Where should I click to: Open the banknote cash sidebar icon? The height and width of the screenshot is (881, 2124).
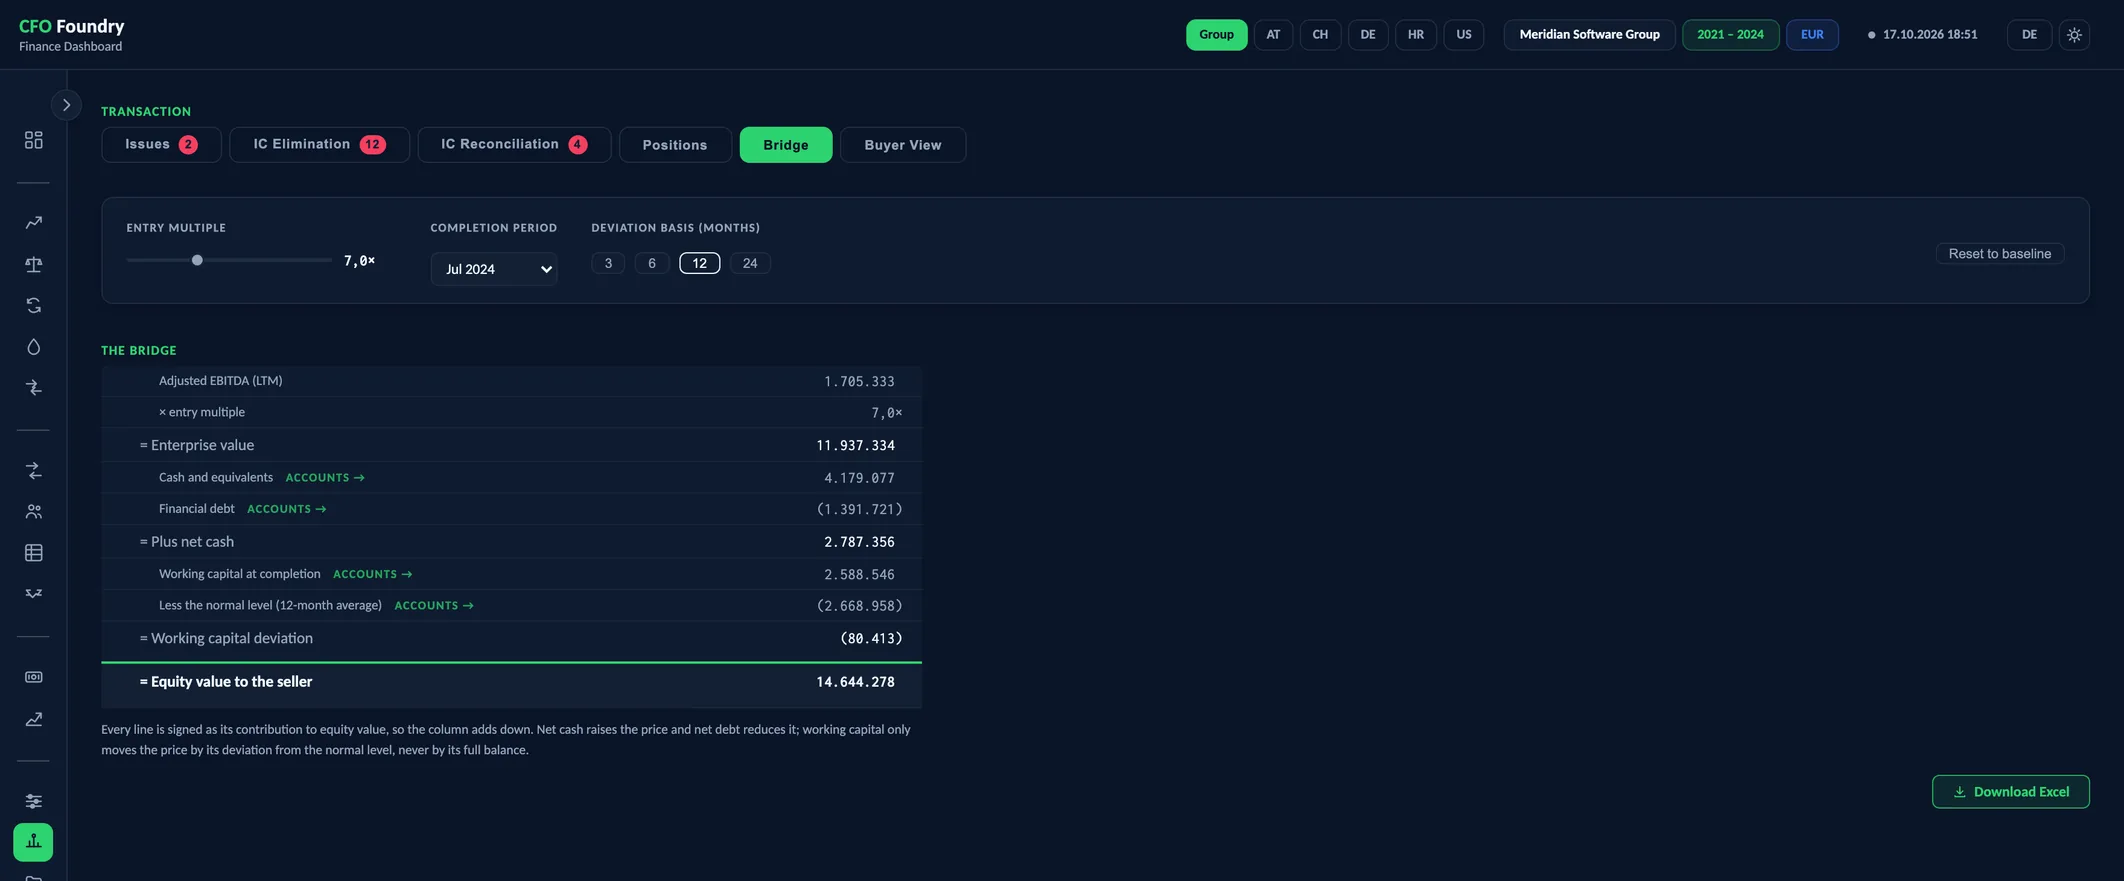[x=33, y=677]
